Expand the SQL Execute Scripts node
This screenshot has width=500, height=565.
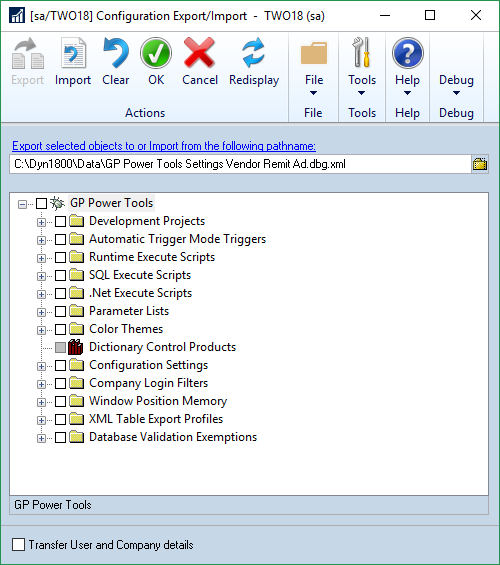coord(41,276)
